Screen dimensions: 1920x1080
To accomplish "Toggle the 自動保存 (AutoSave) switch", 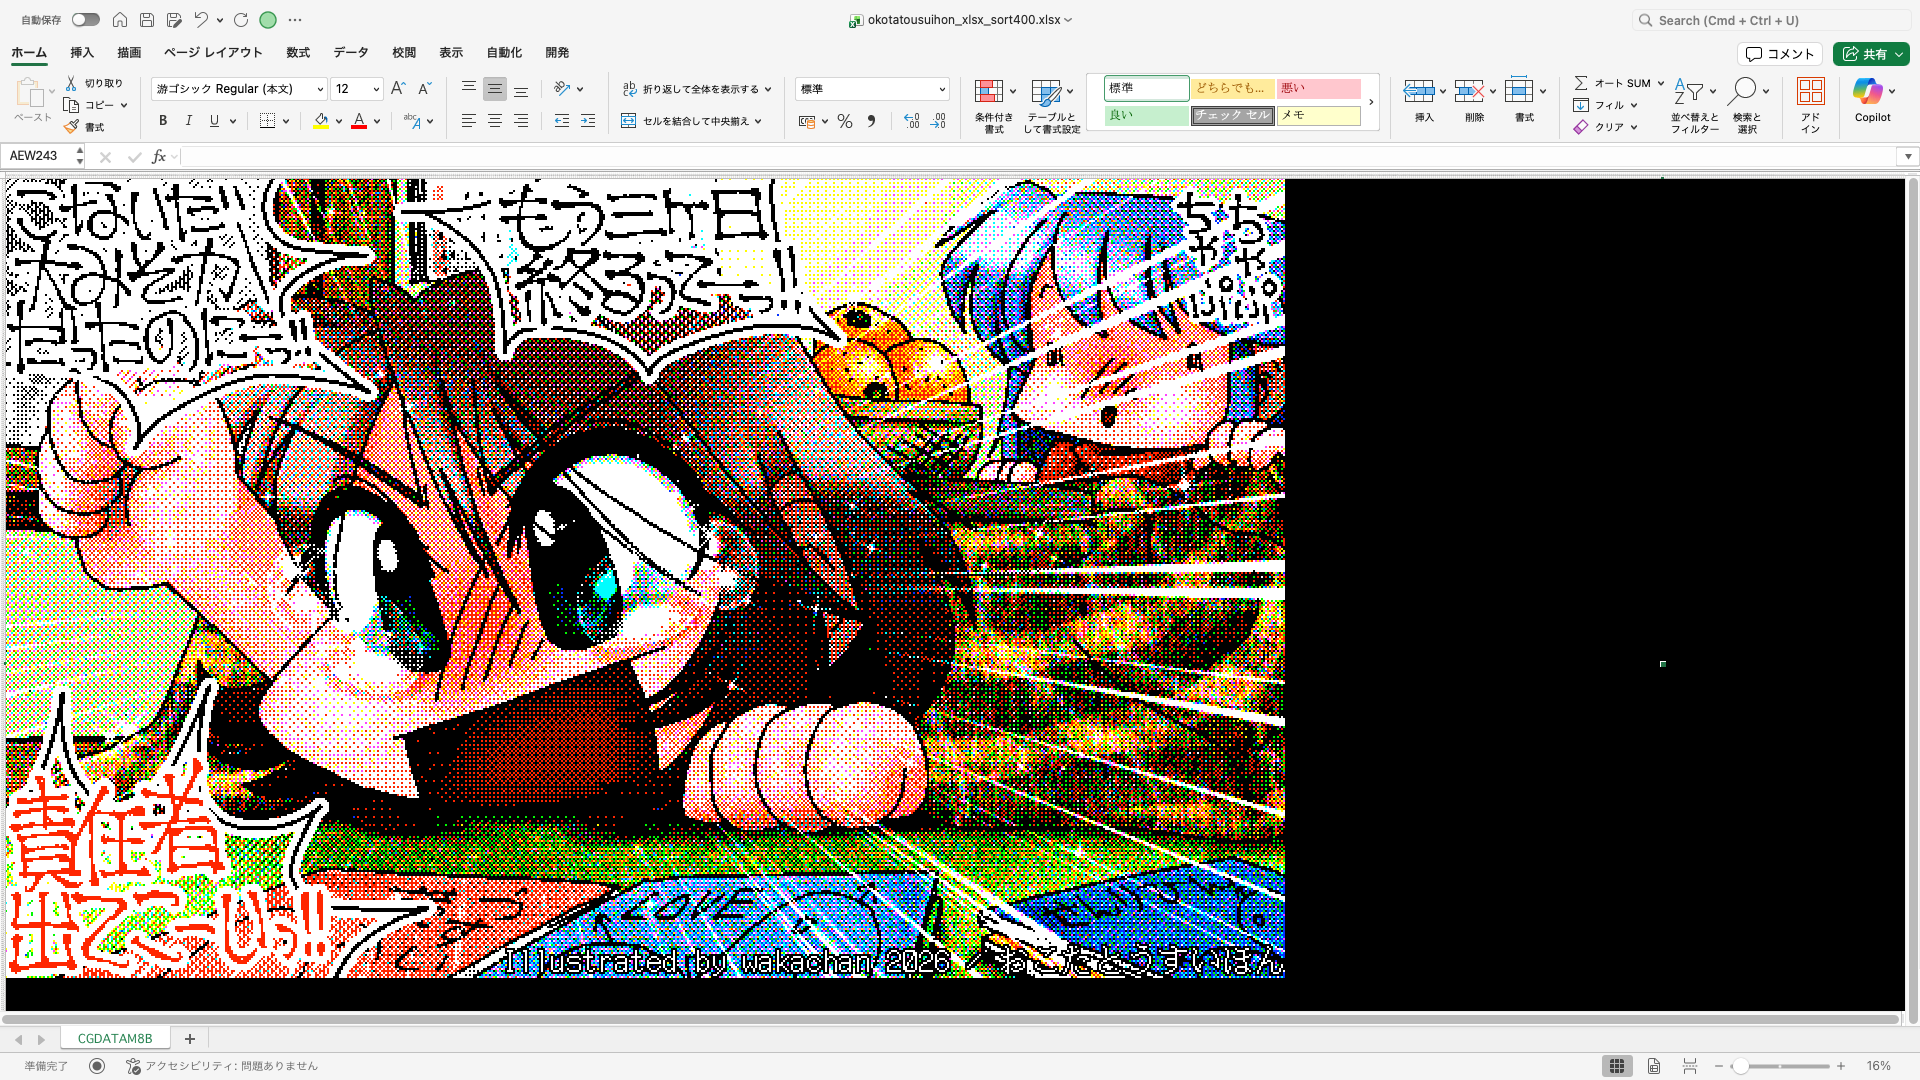I will pos(85,19).
